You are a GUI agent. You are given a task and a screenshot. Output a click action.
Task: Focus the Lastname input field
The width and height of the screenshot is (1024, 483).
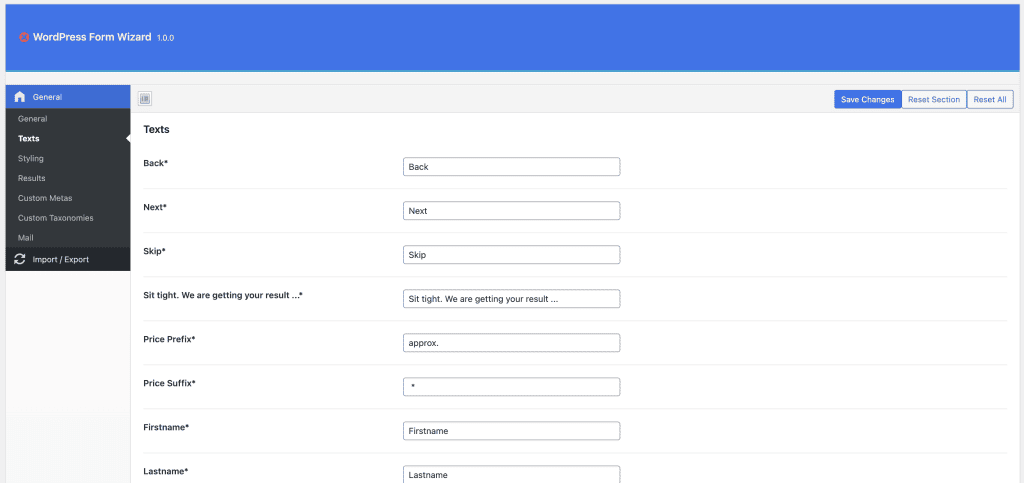click(511, 475)
